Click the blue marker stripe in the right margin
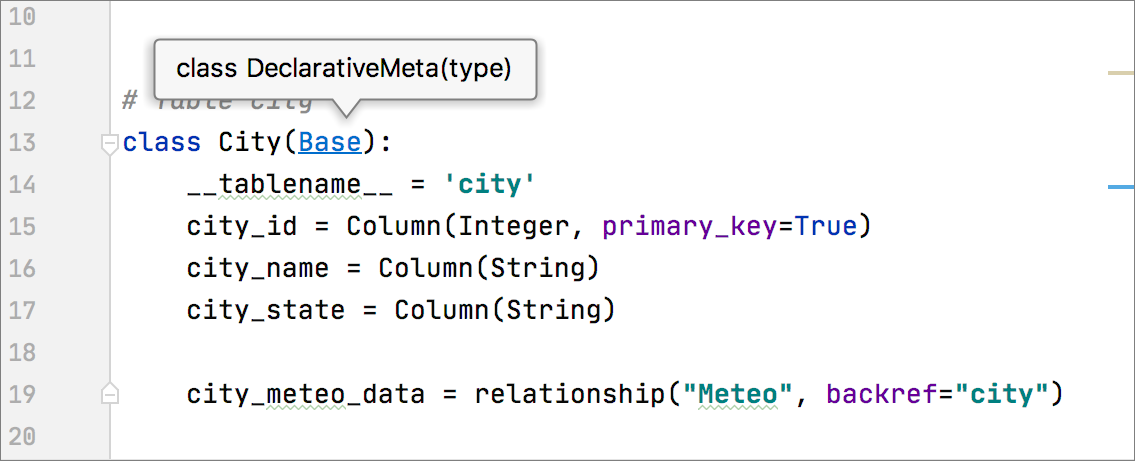The height and width of the screenshot is (461, 1135). (x=1120, y=186)
